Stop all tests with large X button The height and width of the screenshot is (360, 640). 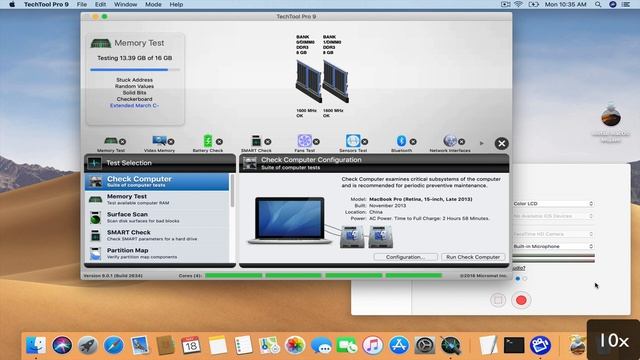click(x=502, y=143)
